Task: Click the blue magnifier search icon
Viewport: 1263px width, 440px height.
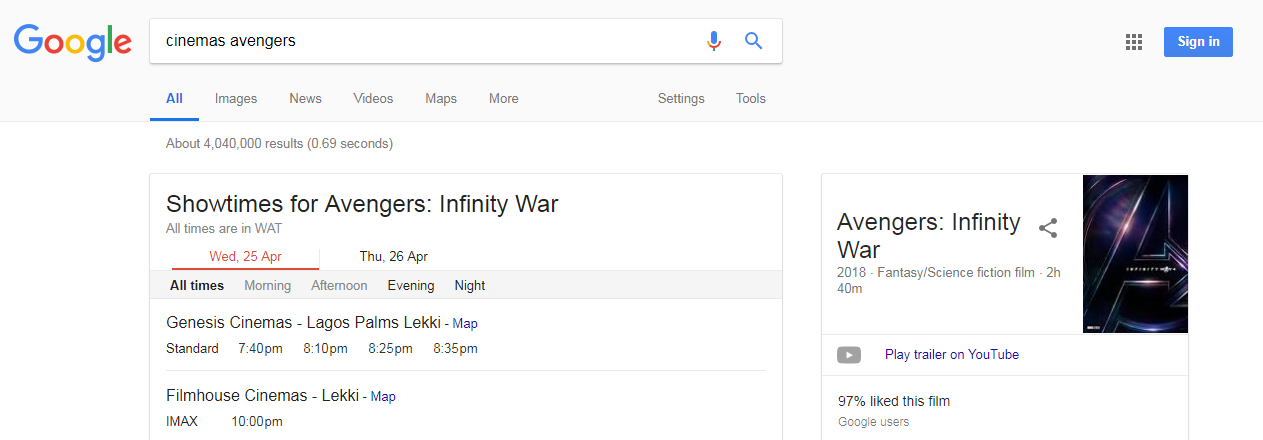Action: click(754, 41)
